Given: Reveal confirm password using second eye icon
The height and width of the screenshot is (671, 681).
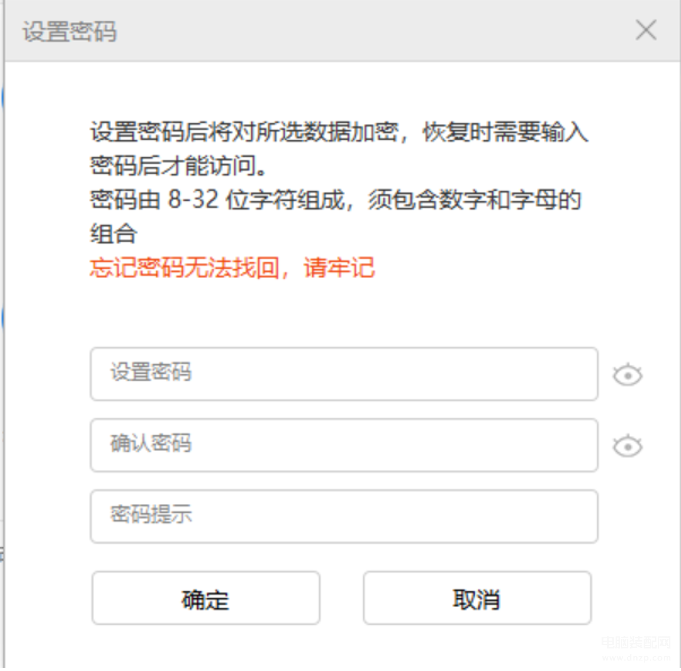Looking at the screenshot, I should pos(628,446).
